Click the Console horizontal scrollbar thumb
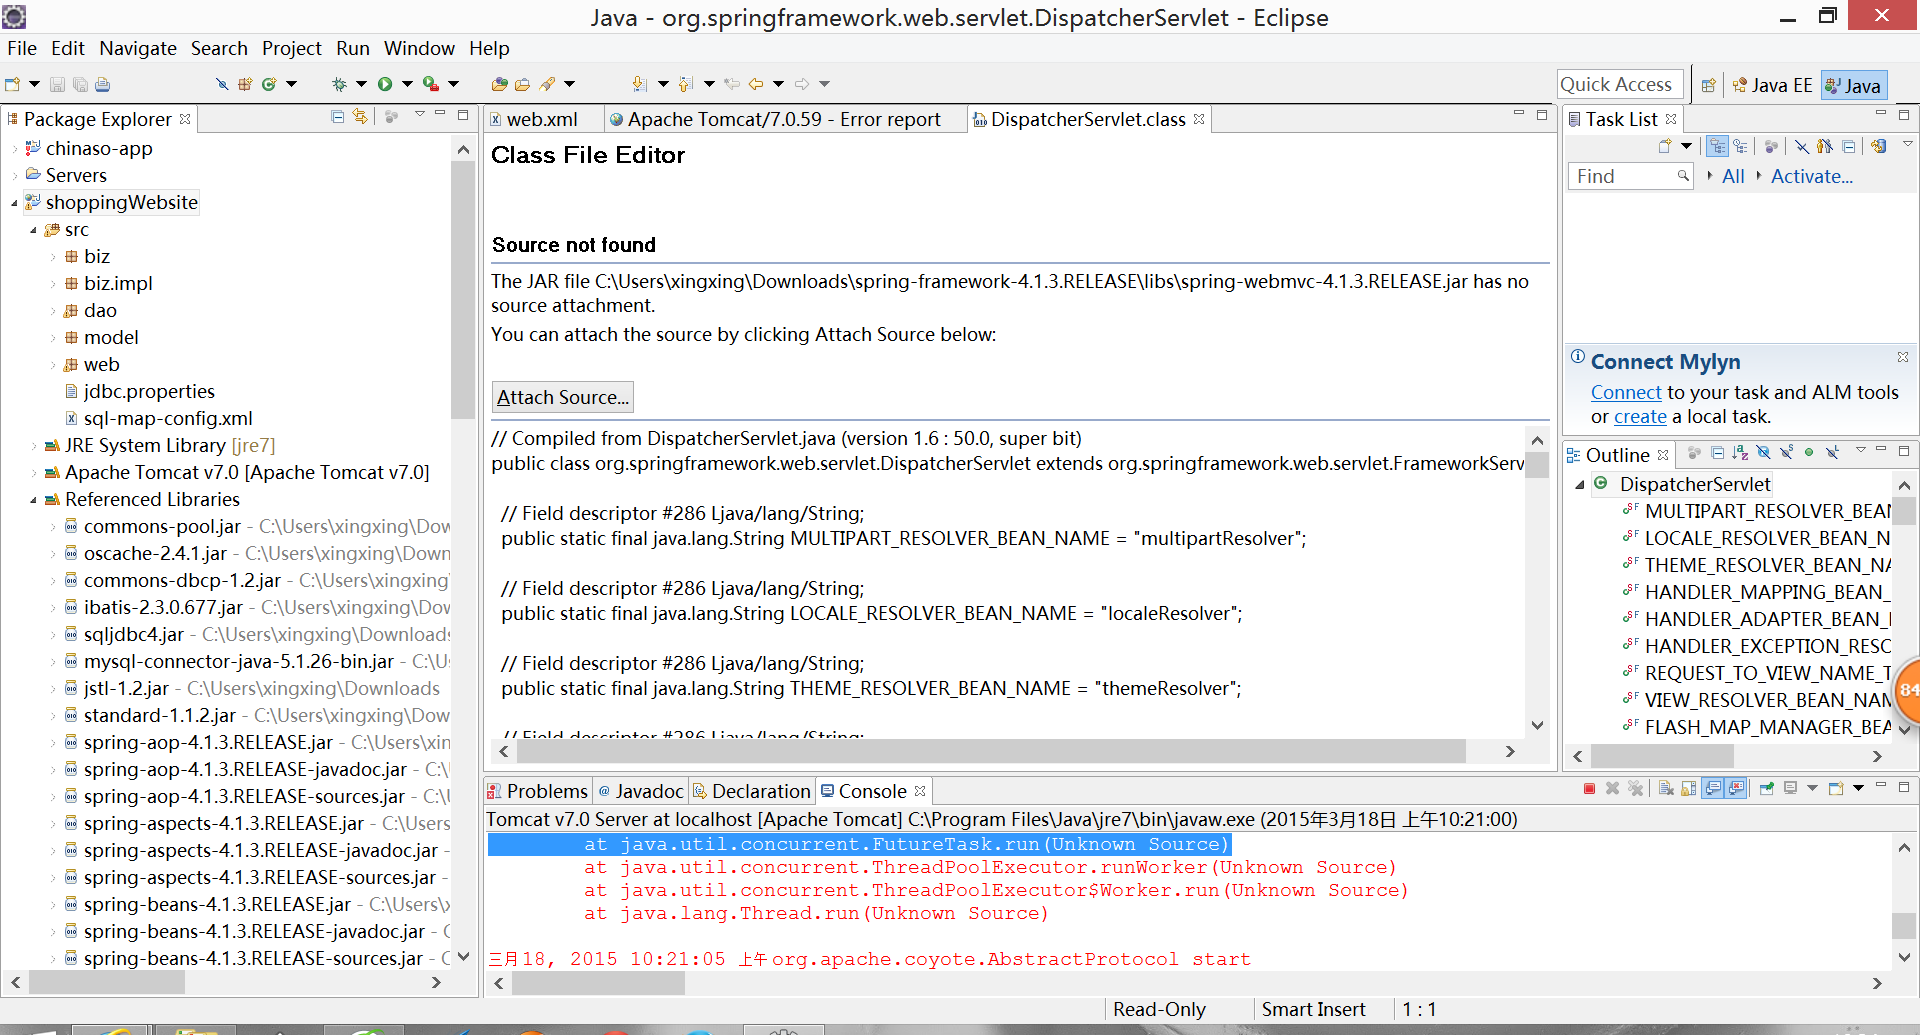 598,984
